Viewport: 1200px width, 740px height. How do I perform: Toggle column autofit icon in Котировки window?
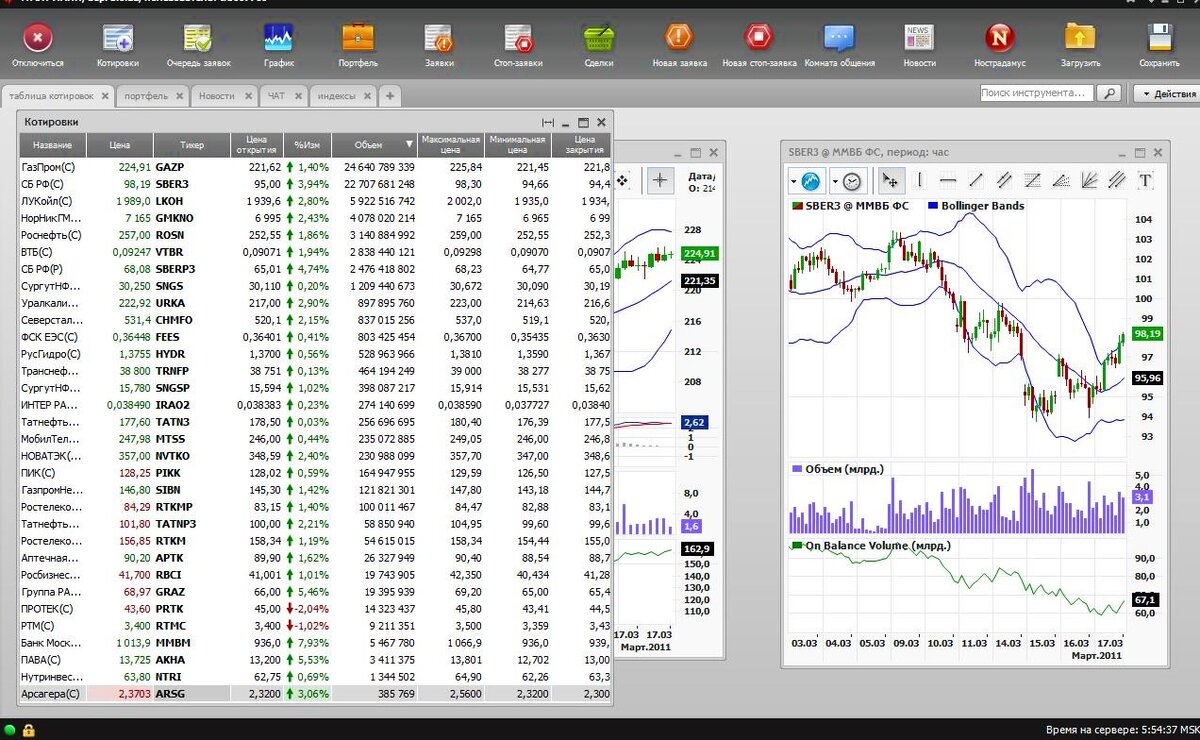point(547,122)
